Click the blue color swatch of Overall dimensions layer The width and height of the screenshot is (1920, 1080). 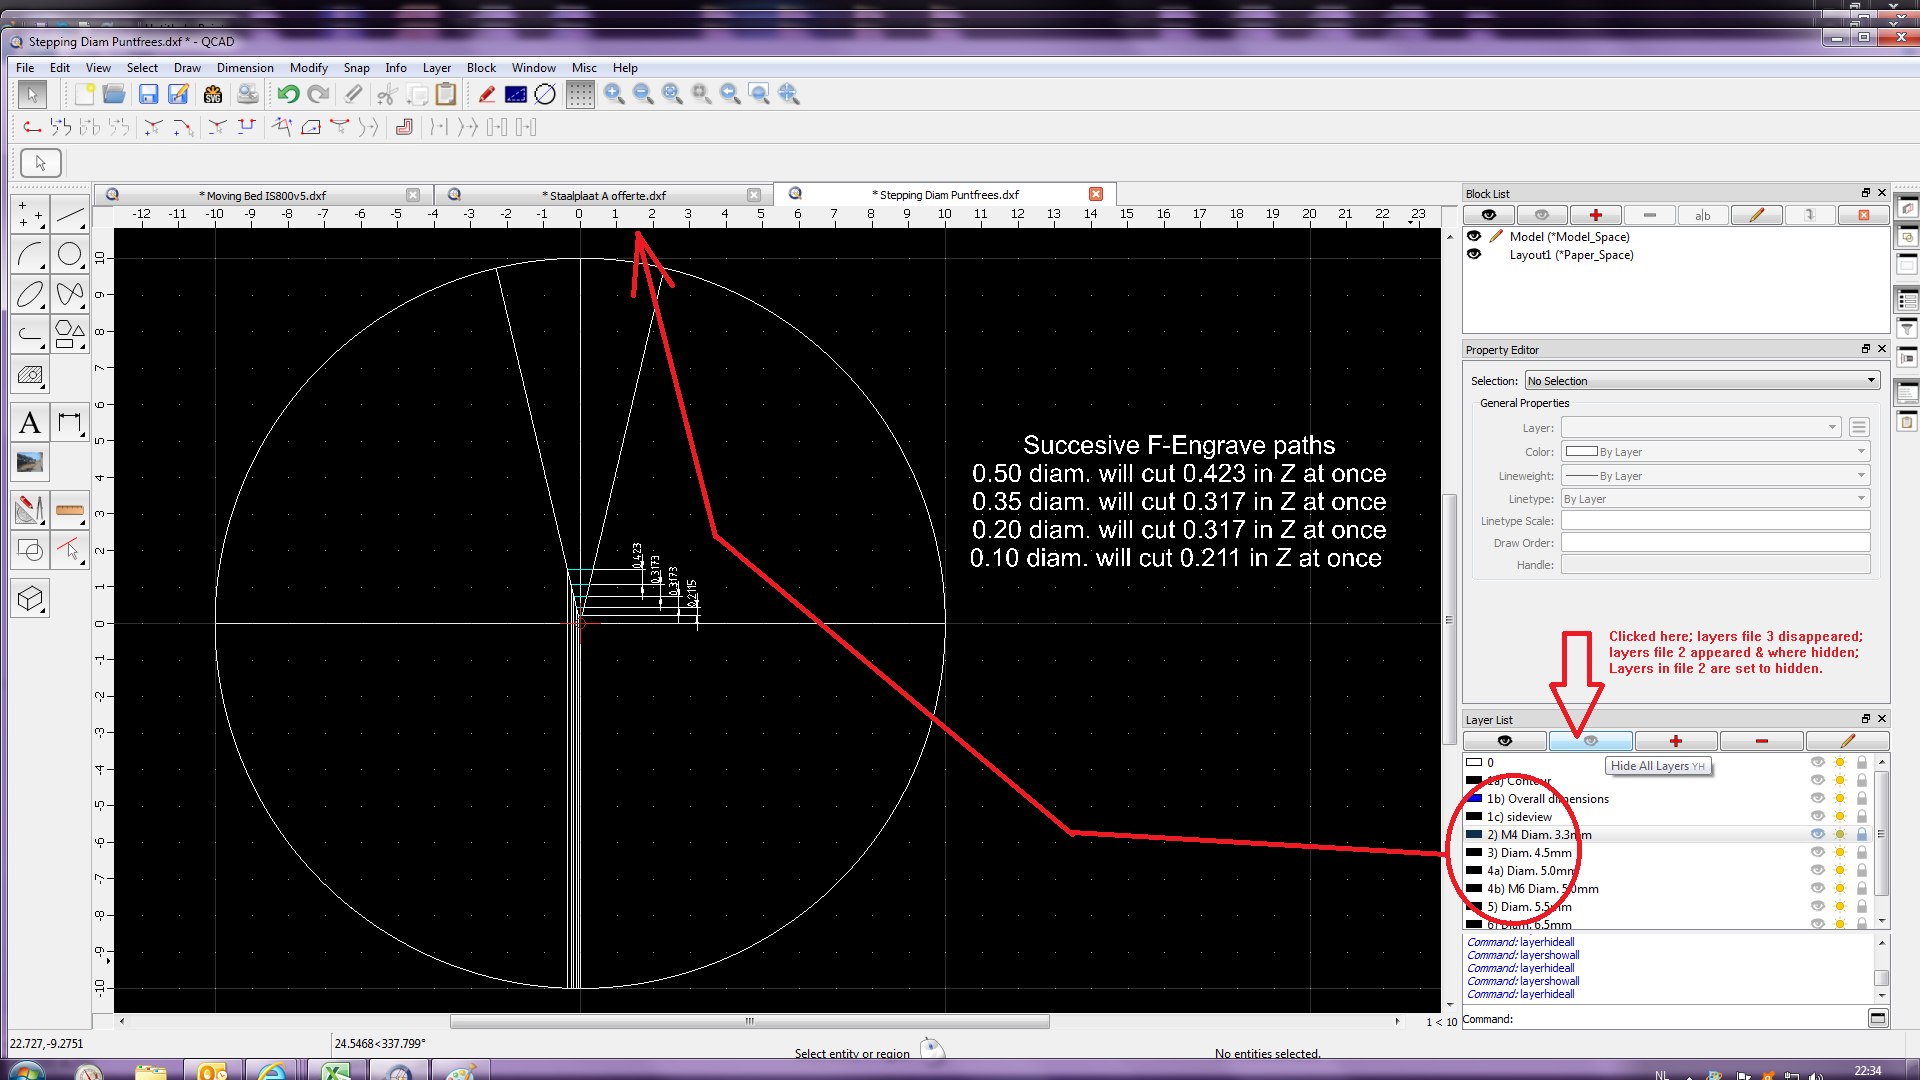[x=1474, y=799]
